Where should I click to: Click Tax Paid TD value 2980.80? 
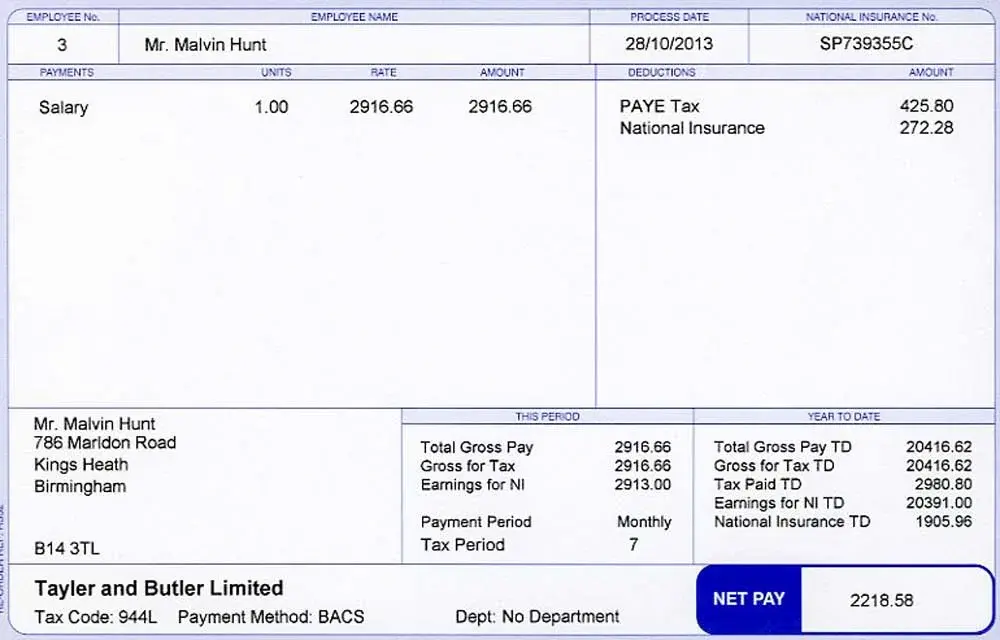coord(943,484)
